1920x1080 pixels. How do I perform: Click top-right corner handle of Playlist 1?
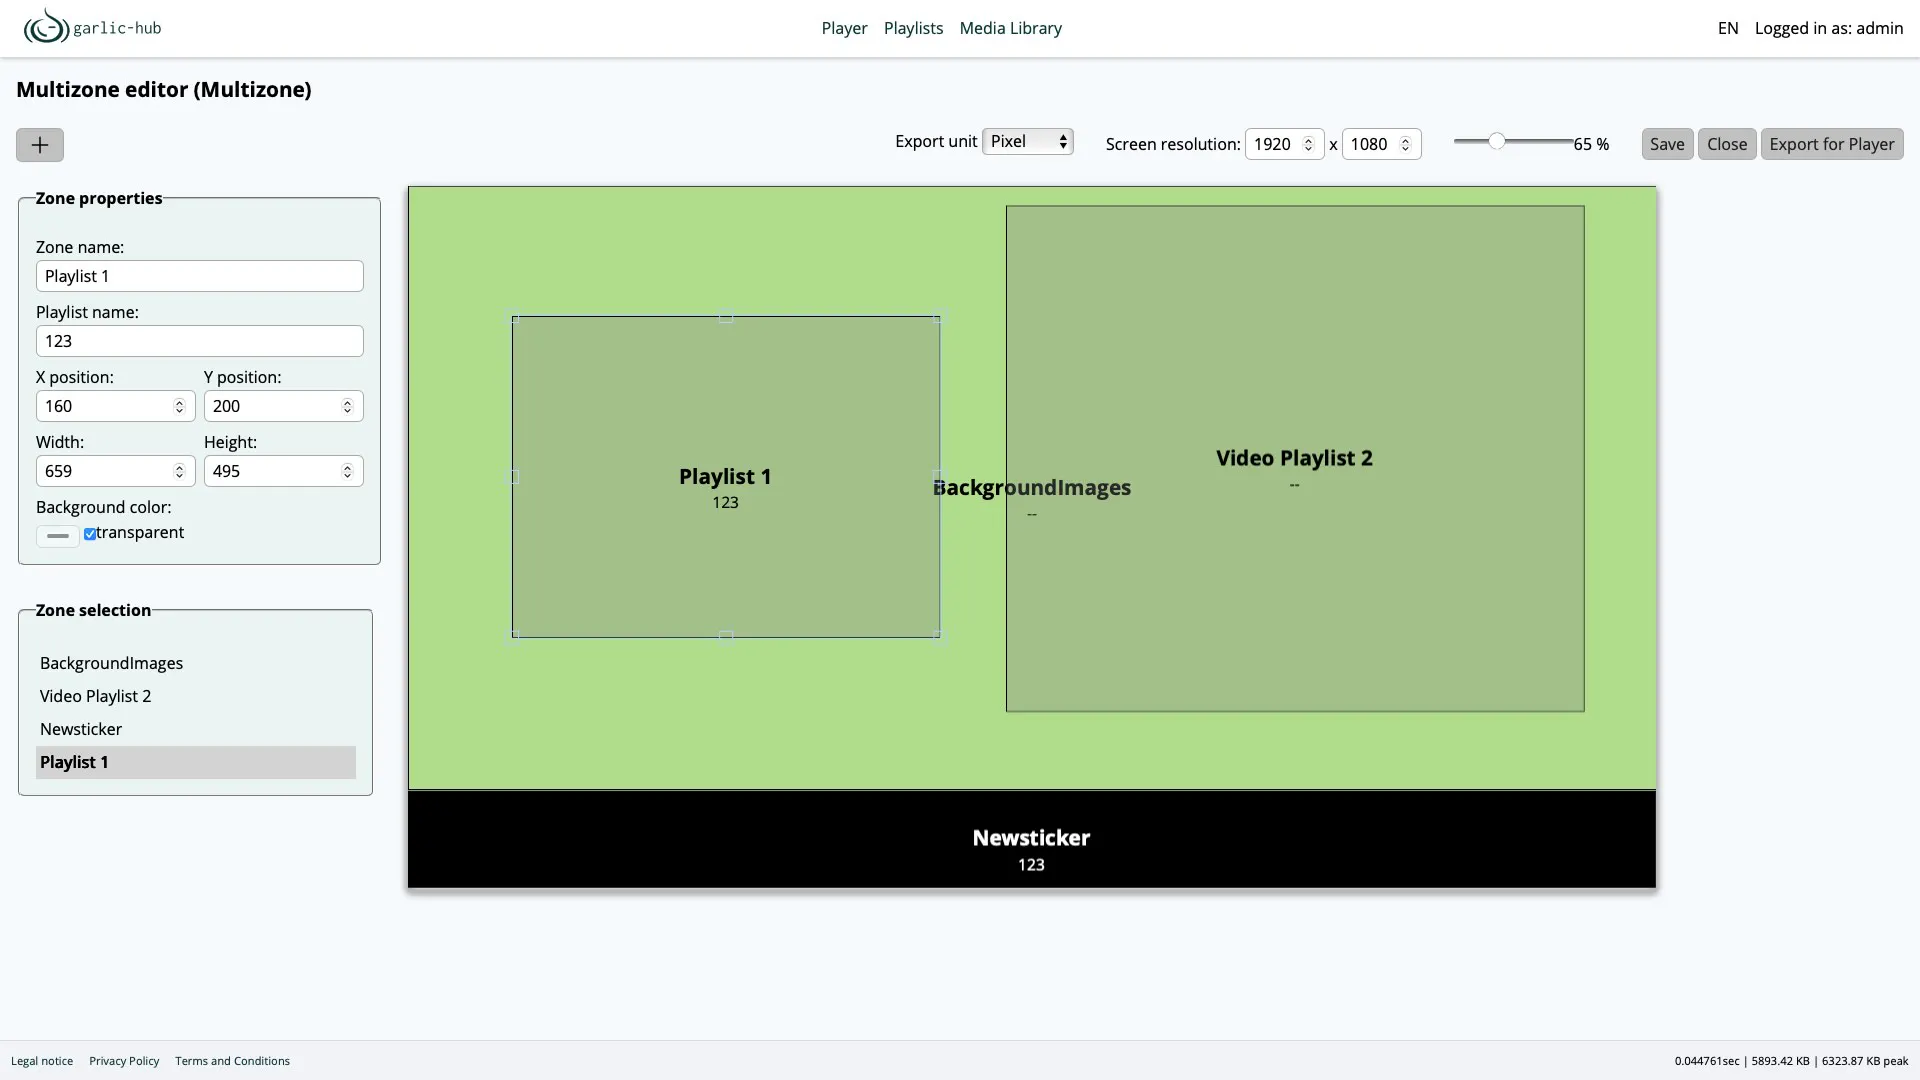coord(938,318)
